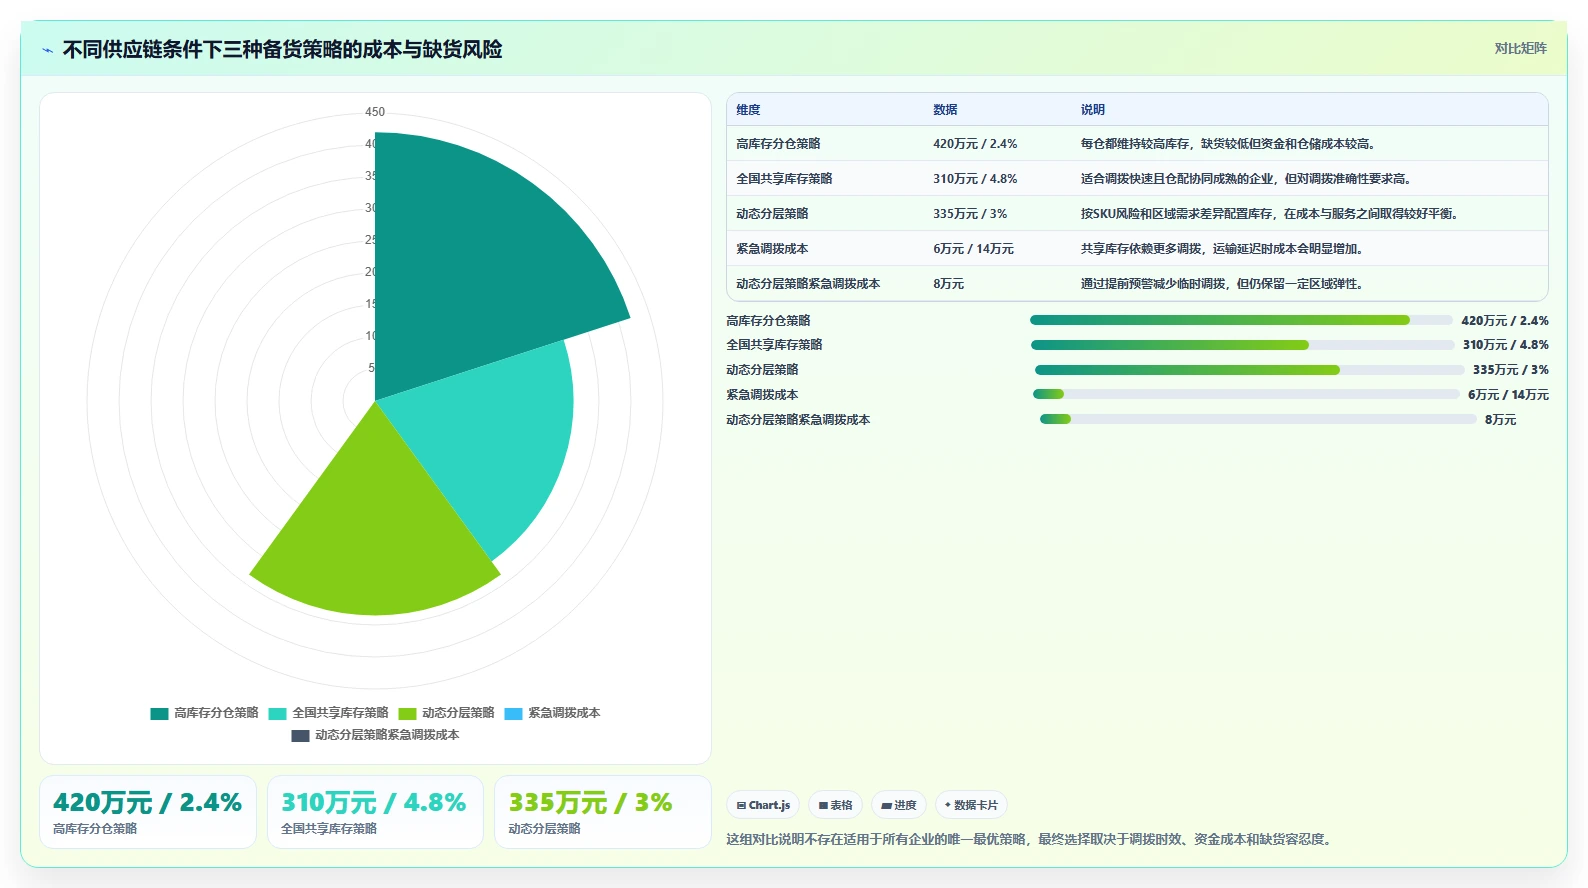Click the 高库存分仓策略 progress bar
The width and height of the screenshot is (1588, 888).
[x=1241, y=320]
